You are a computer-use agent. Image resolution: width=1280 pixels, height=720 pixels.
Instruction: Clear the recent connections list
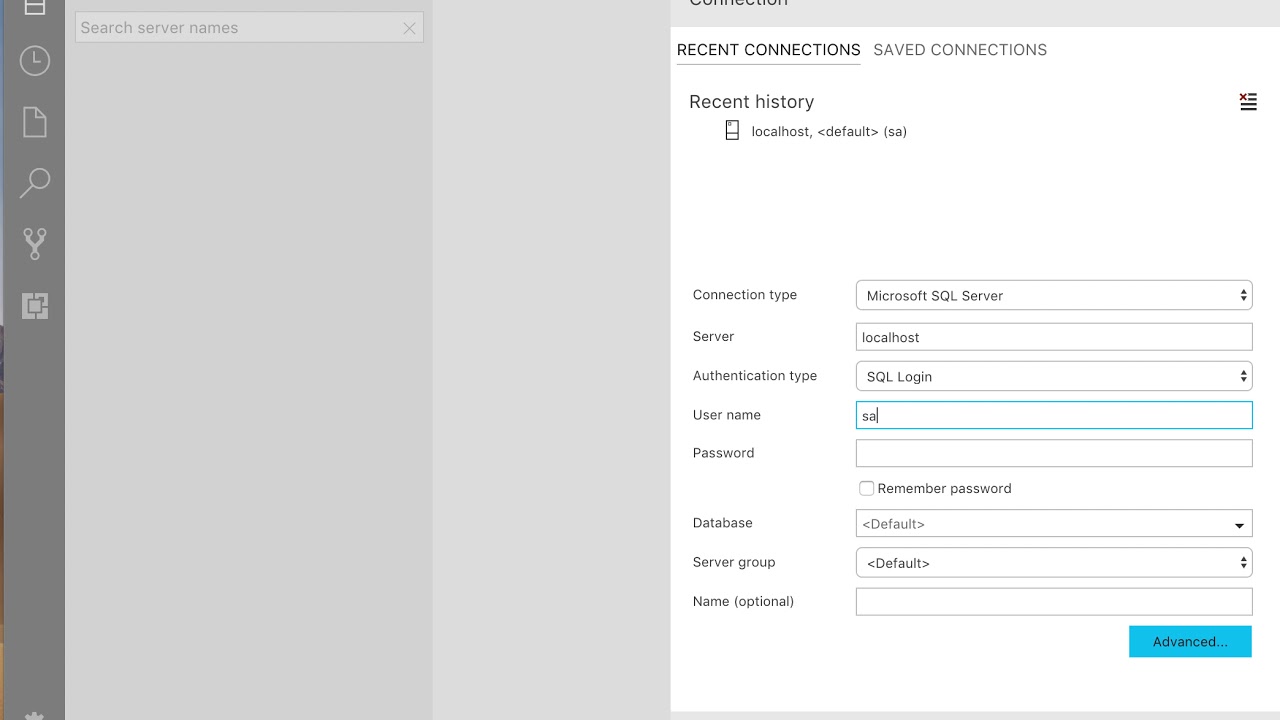(x=1248, y=101)
